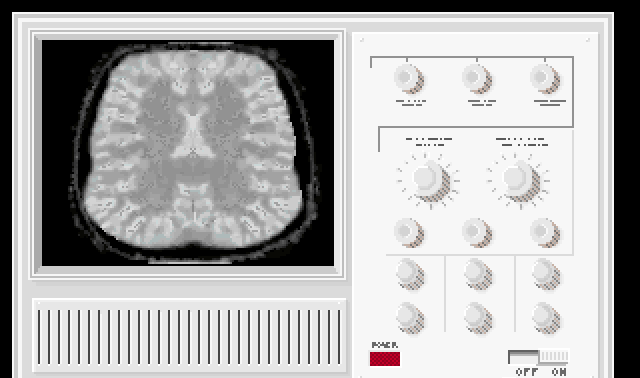Click the upper knob in the left bottom column
The width and height of the screenshot is (640, 378).
click(x=411, y=274)
